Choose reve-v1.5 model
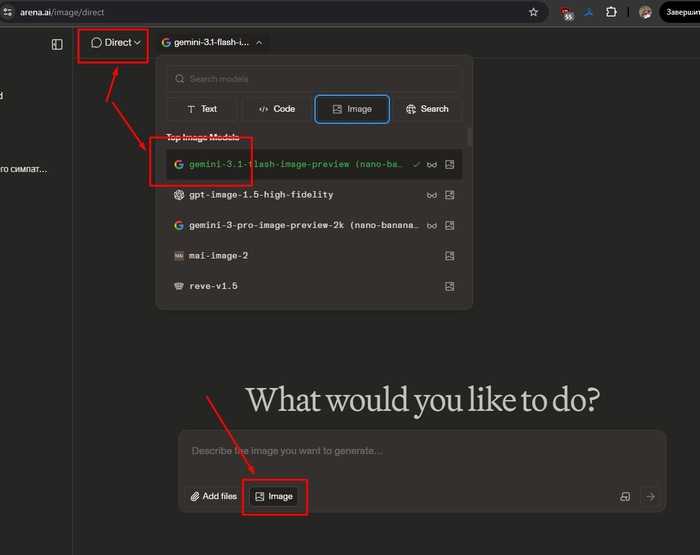The height and width of the screenshot is (555, 700). (x=314, y=286)
